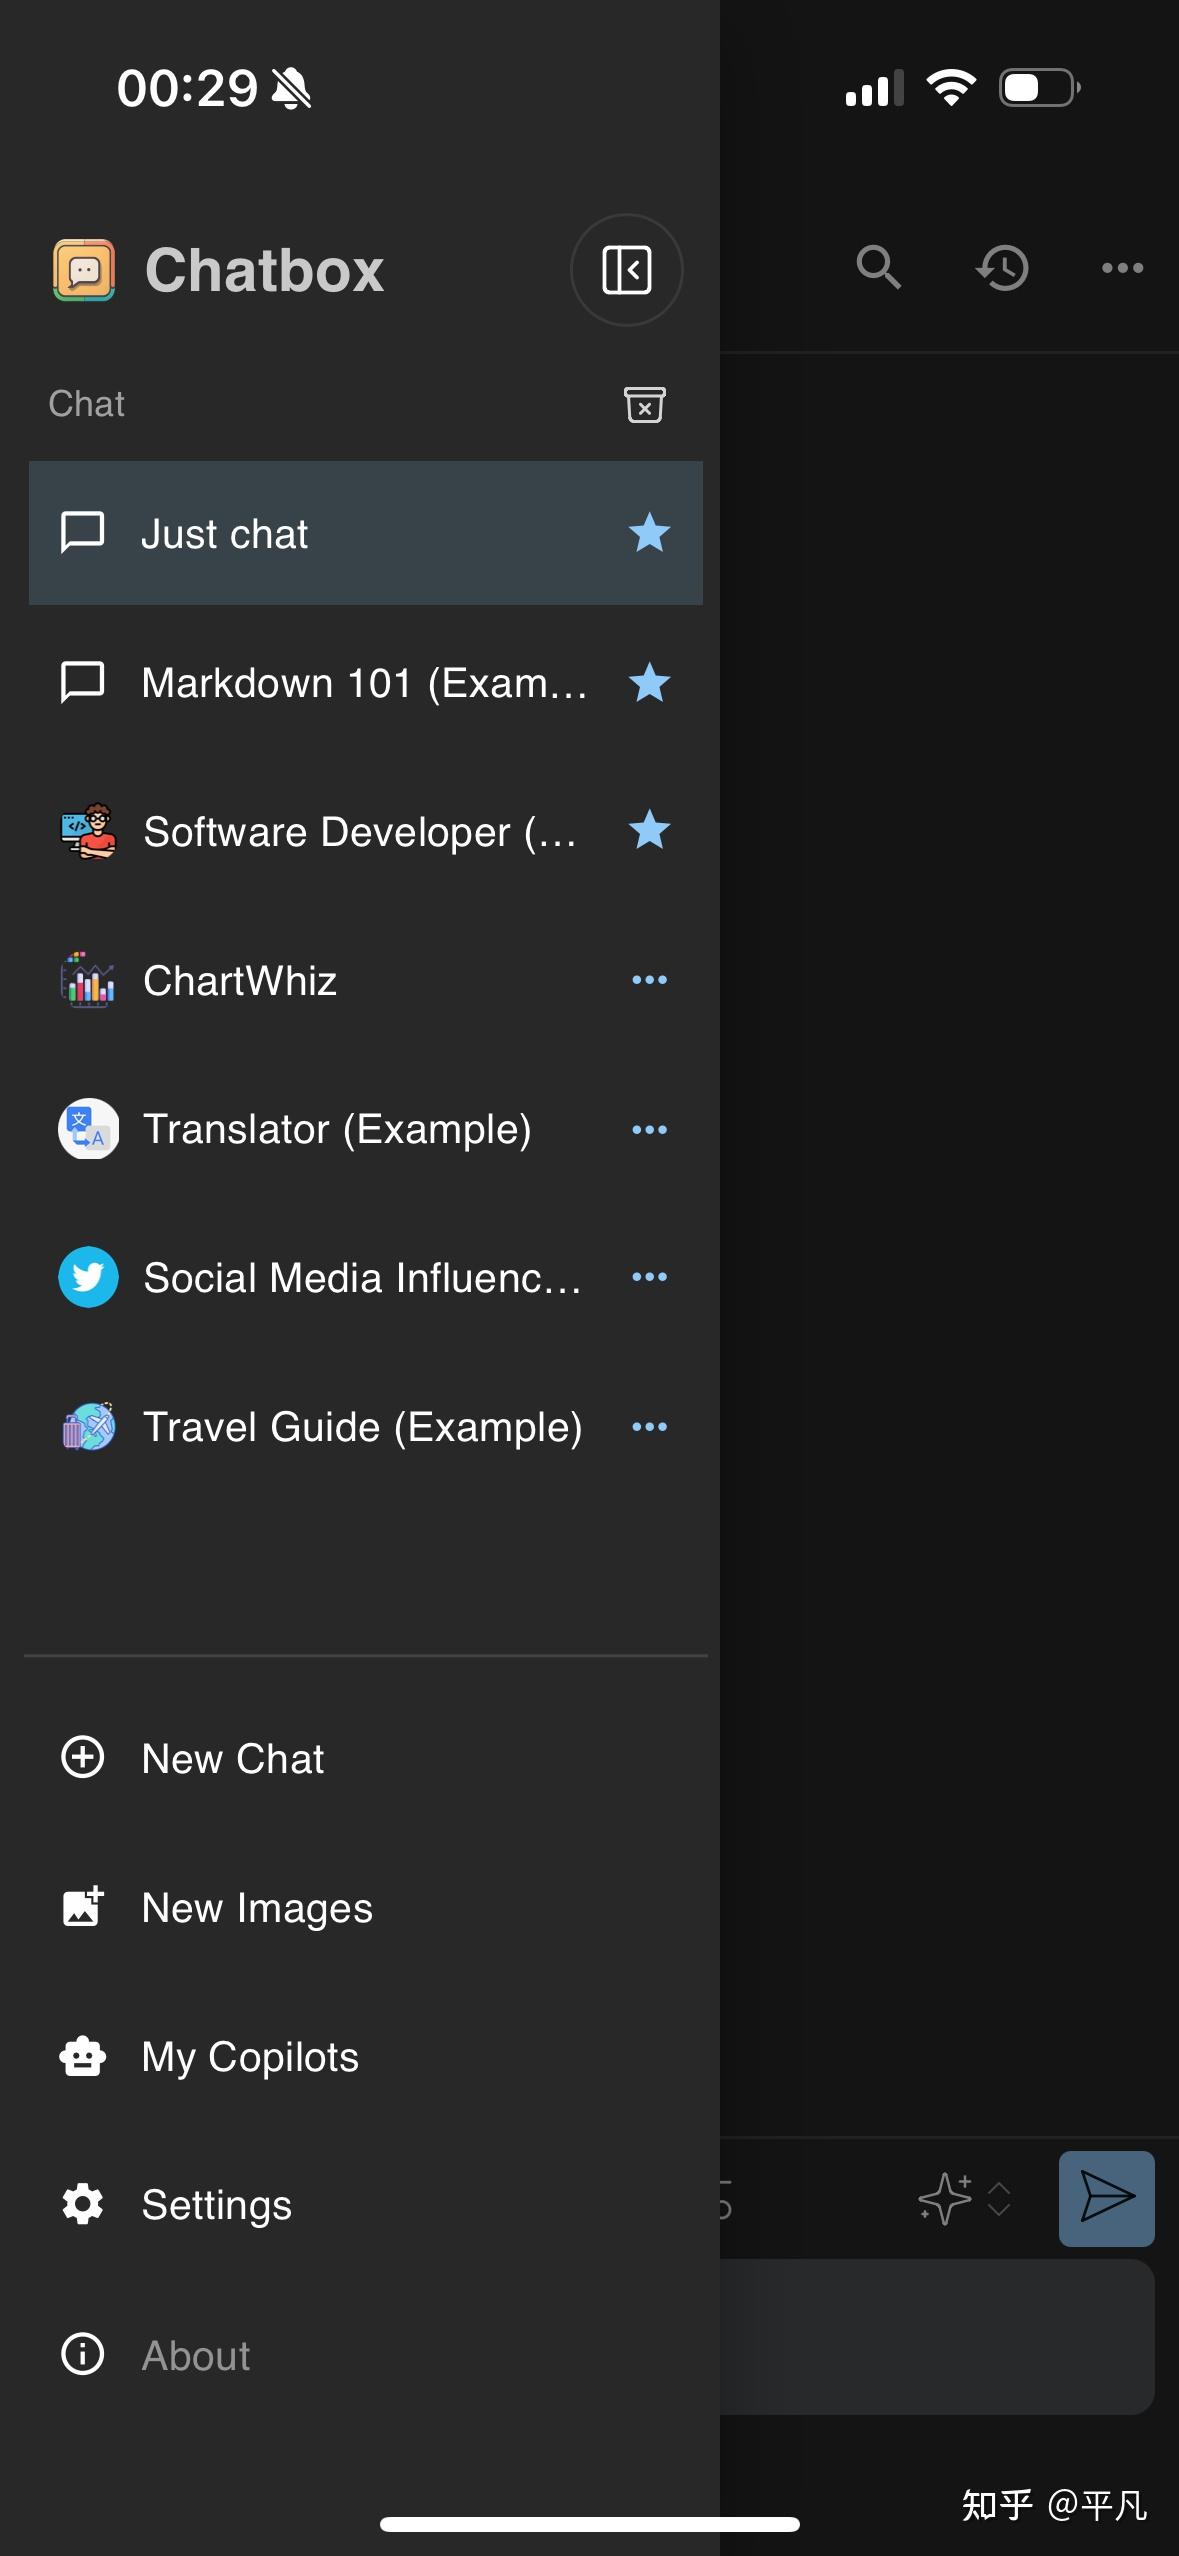Screen dimensions: 1179x2556
Task: Click the Chatbox app logo
Action: 84,270
